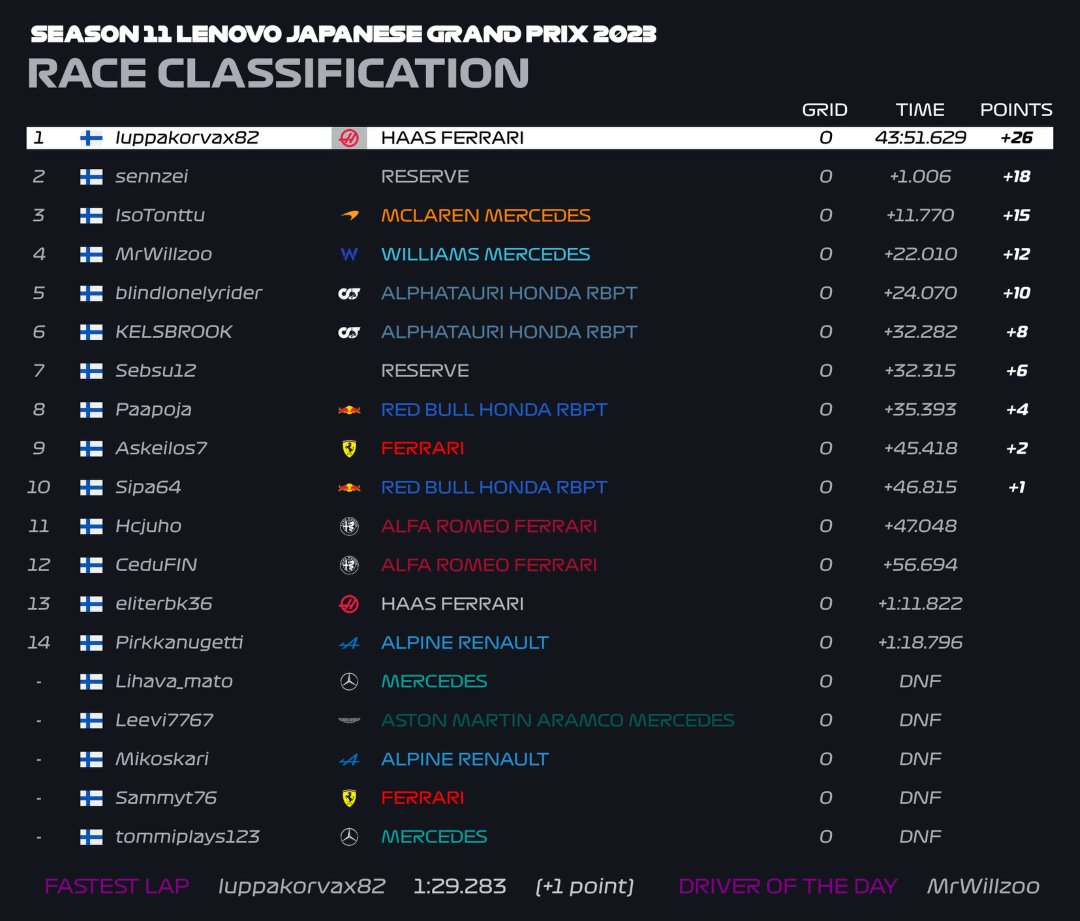1080x921 pixels.
Task: Click the Aston Martin wings beside Leevi7767
Action: click(349, 721)
